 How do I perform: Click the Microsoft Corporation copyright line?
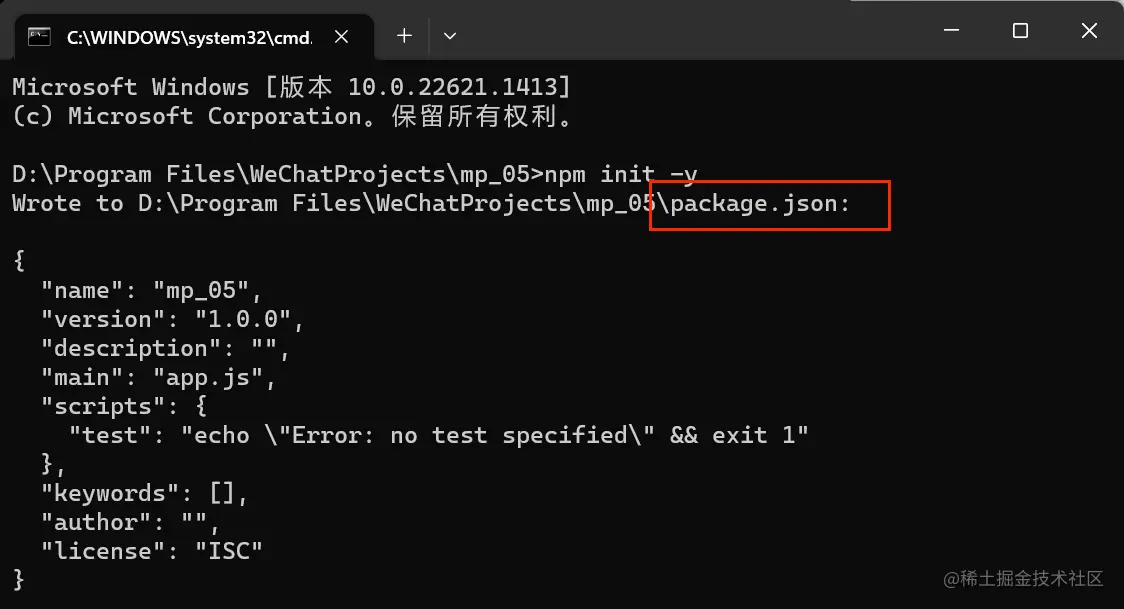tap(294, 116)
